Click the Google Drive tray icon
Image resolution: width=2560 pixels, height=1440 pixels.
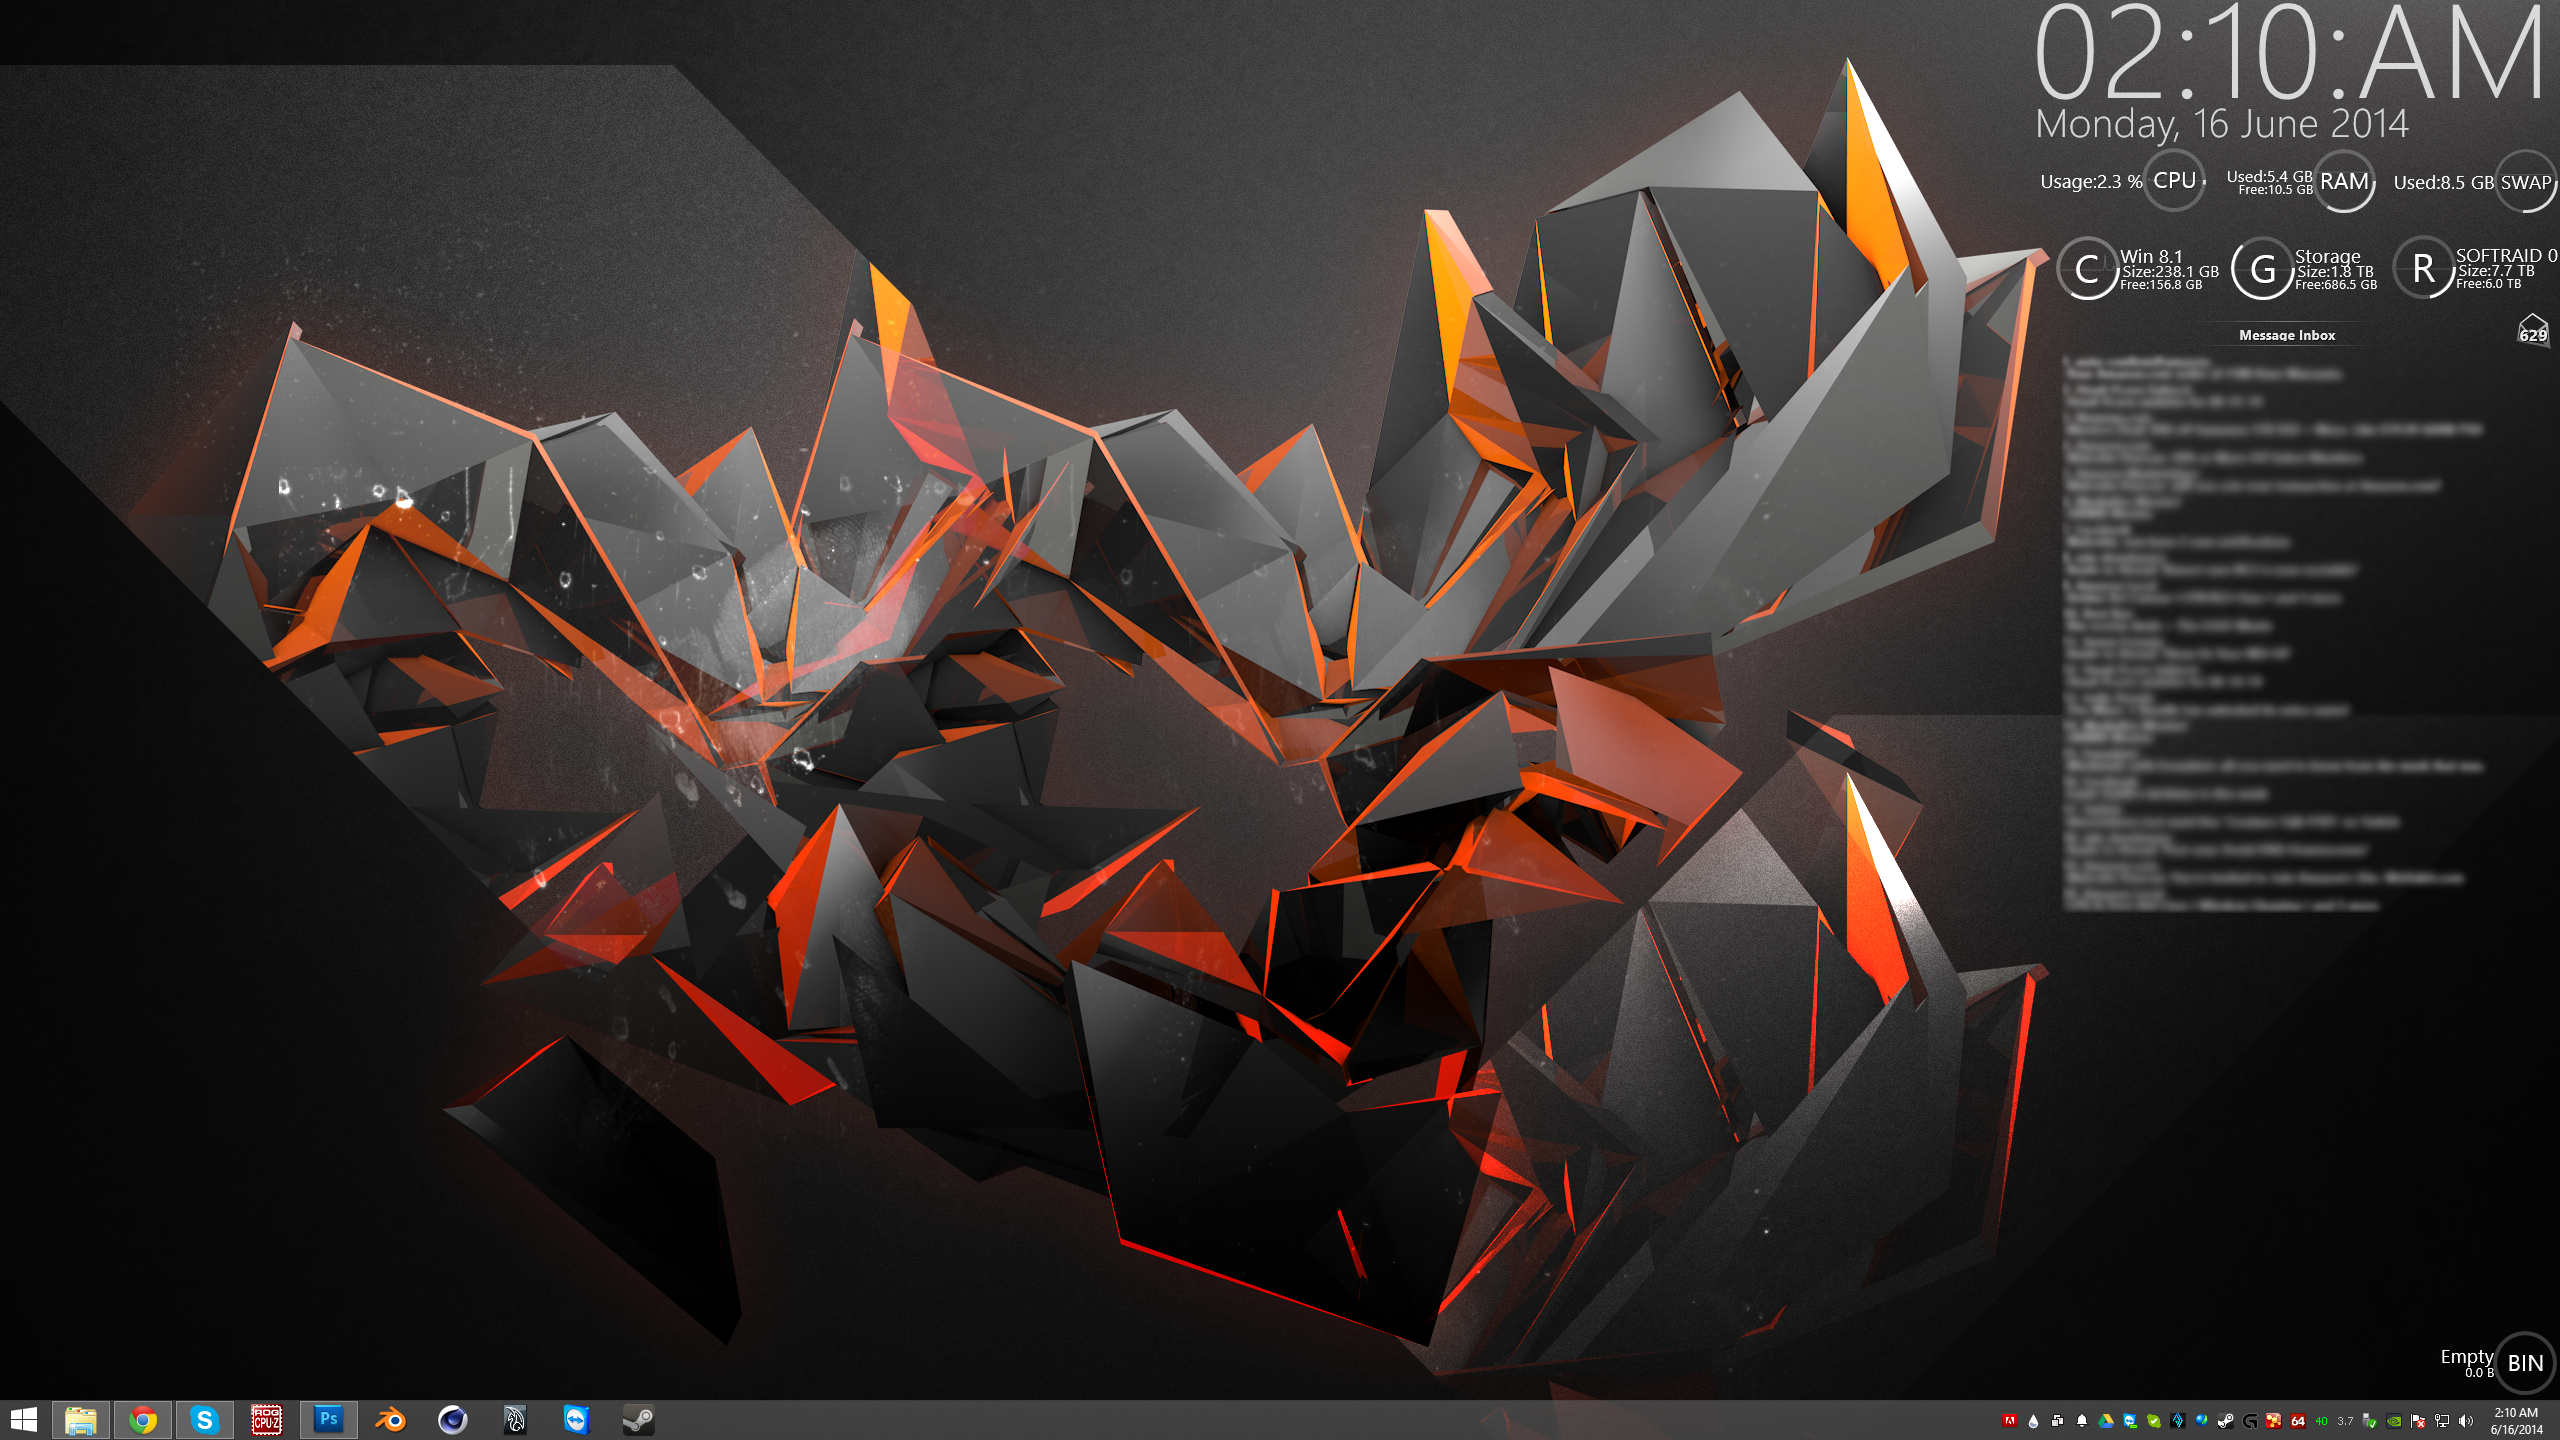(x=2106, y=1421)
